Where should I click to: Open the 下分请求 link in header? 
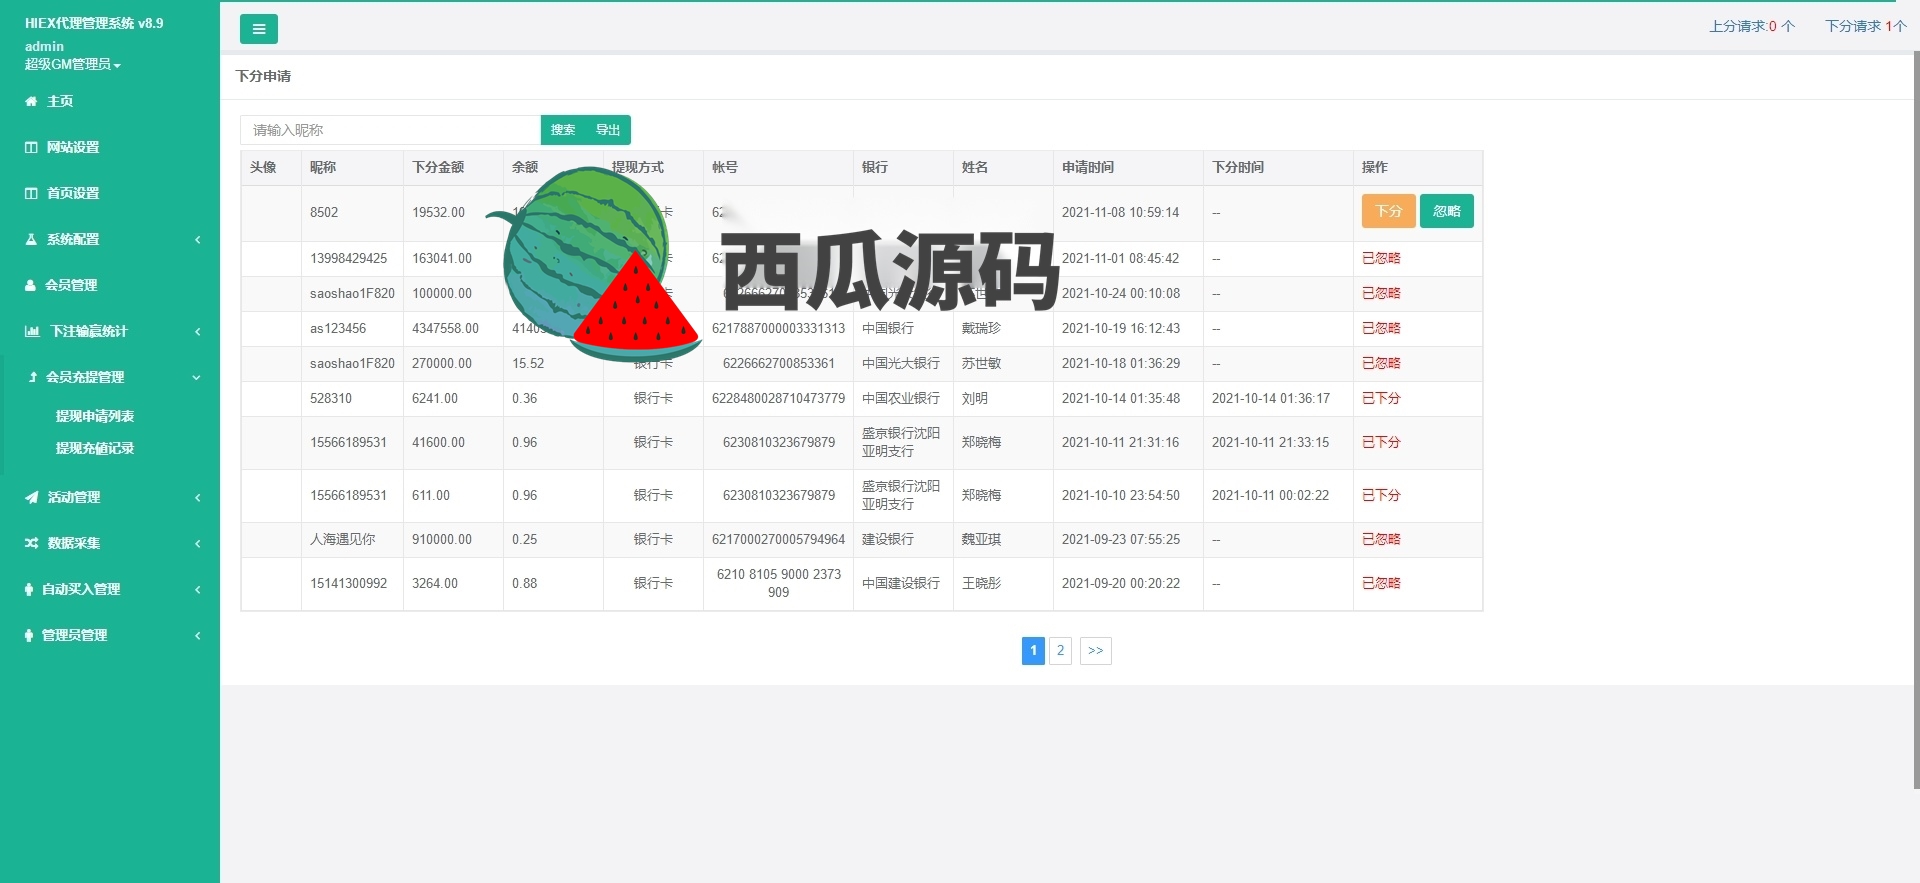tap(1866, 26)
